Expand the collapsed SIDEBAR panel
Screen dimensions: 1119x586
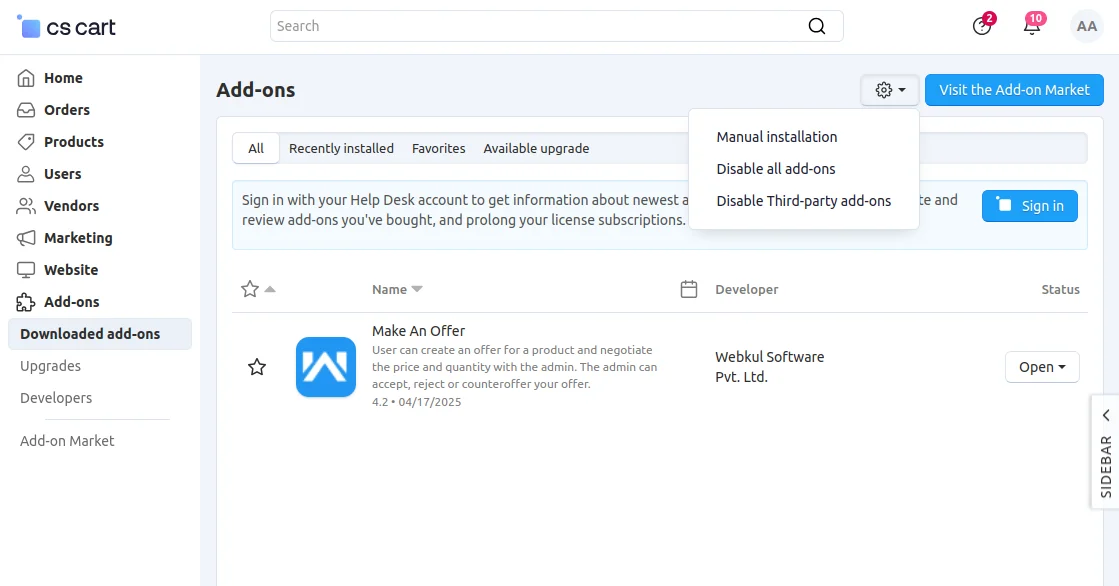pyautogui.click(x=1105, y=452)
